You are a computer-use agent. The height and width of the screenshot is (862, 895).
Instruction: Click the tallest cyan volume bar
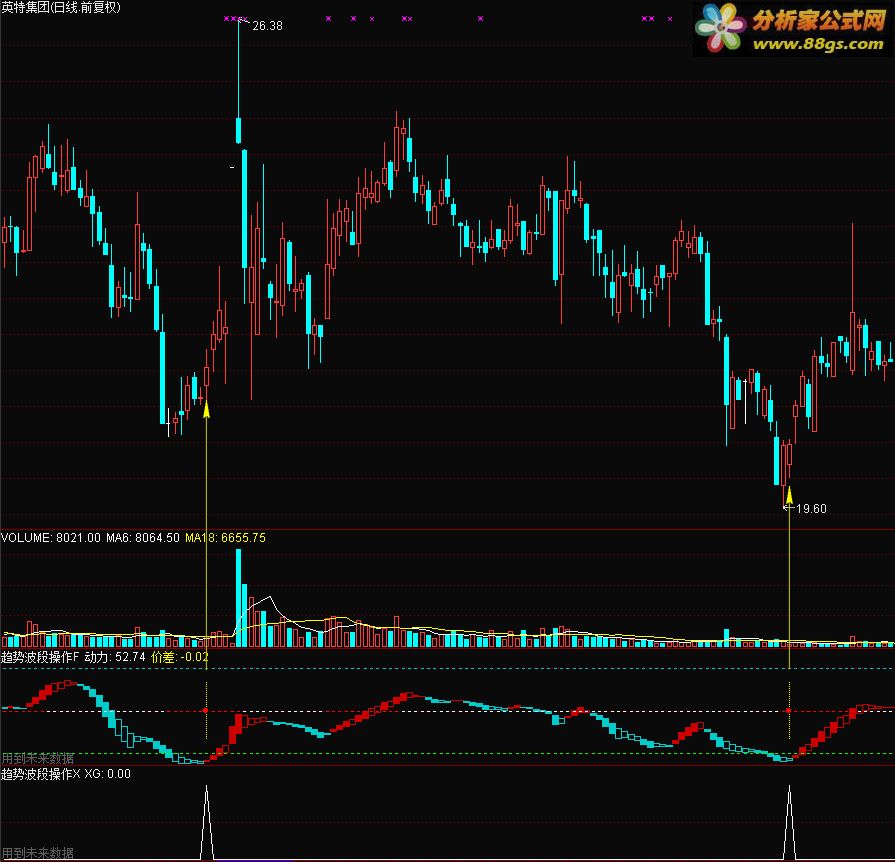coord(239,598)
